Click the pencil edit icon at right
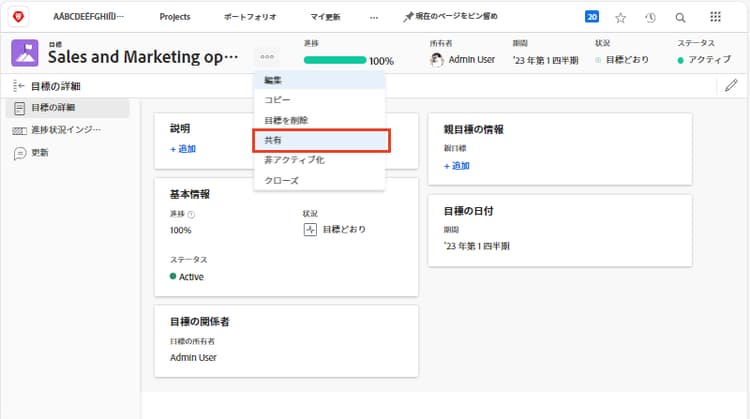Viewport: 750px width, 419px height. tap(731, 86)
